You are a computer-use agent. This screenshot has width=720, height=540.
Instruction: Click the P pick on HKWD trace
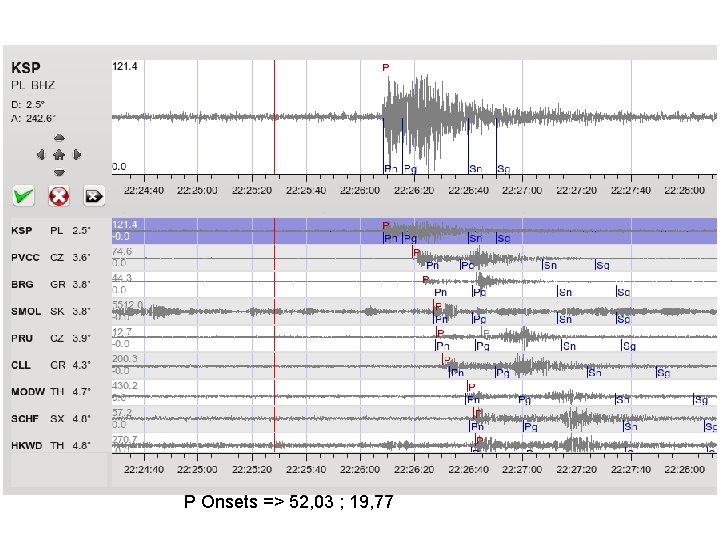[x=480, y=440]
